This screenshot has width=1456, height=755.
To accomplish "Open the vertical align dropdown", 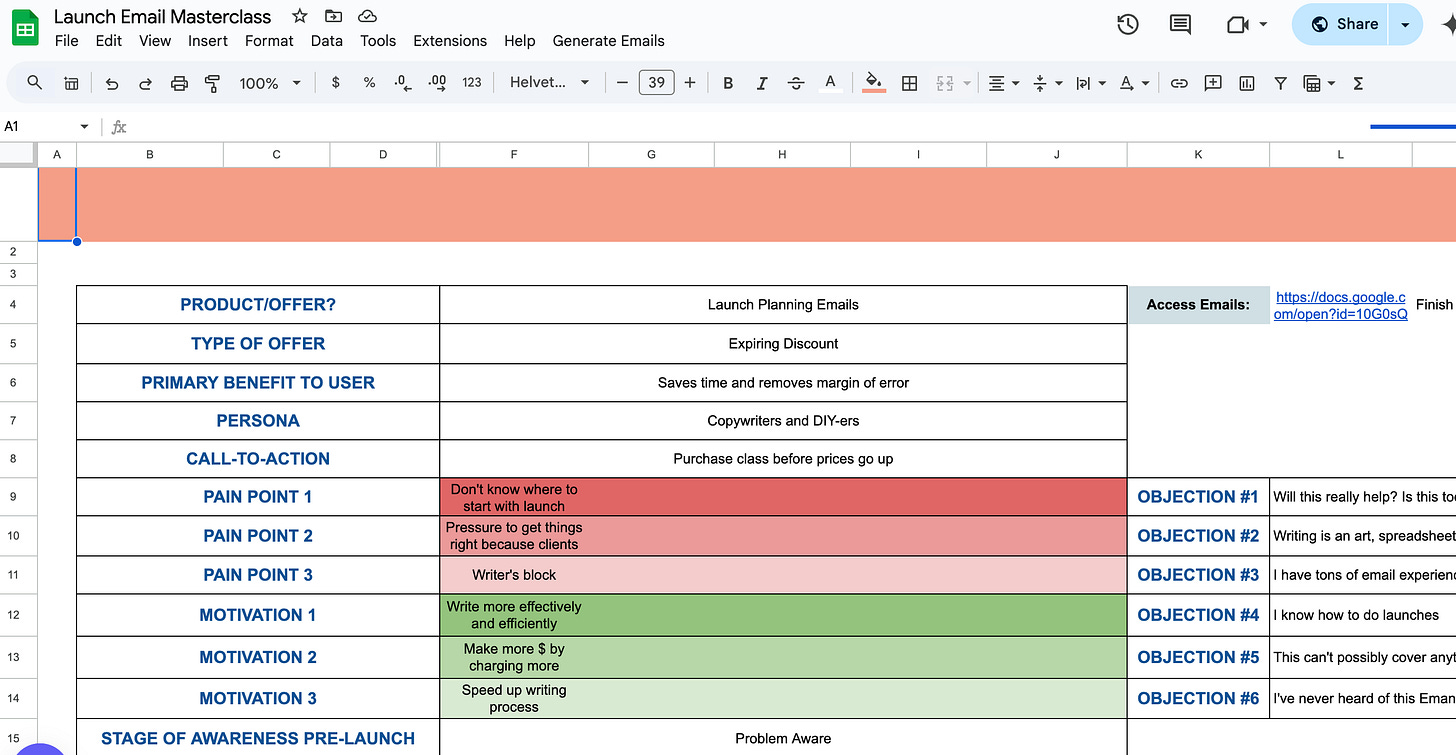I will [x=1046, y=83].
